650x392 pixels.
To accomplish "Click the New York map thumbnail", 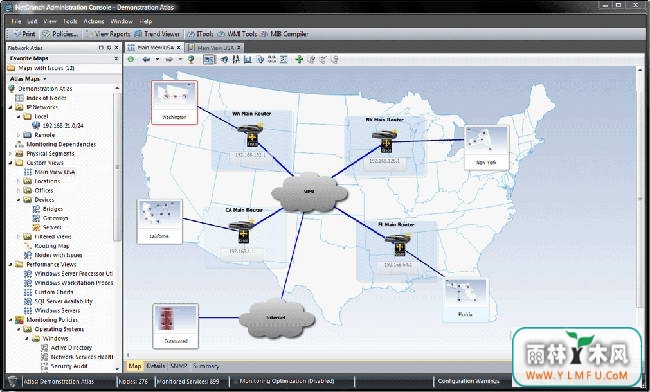I will click(486, 148).
